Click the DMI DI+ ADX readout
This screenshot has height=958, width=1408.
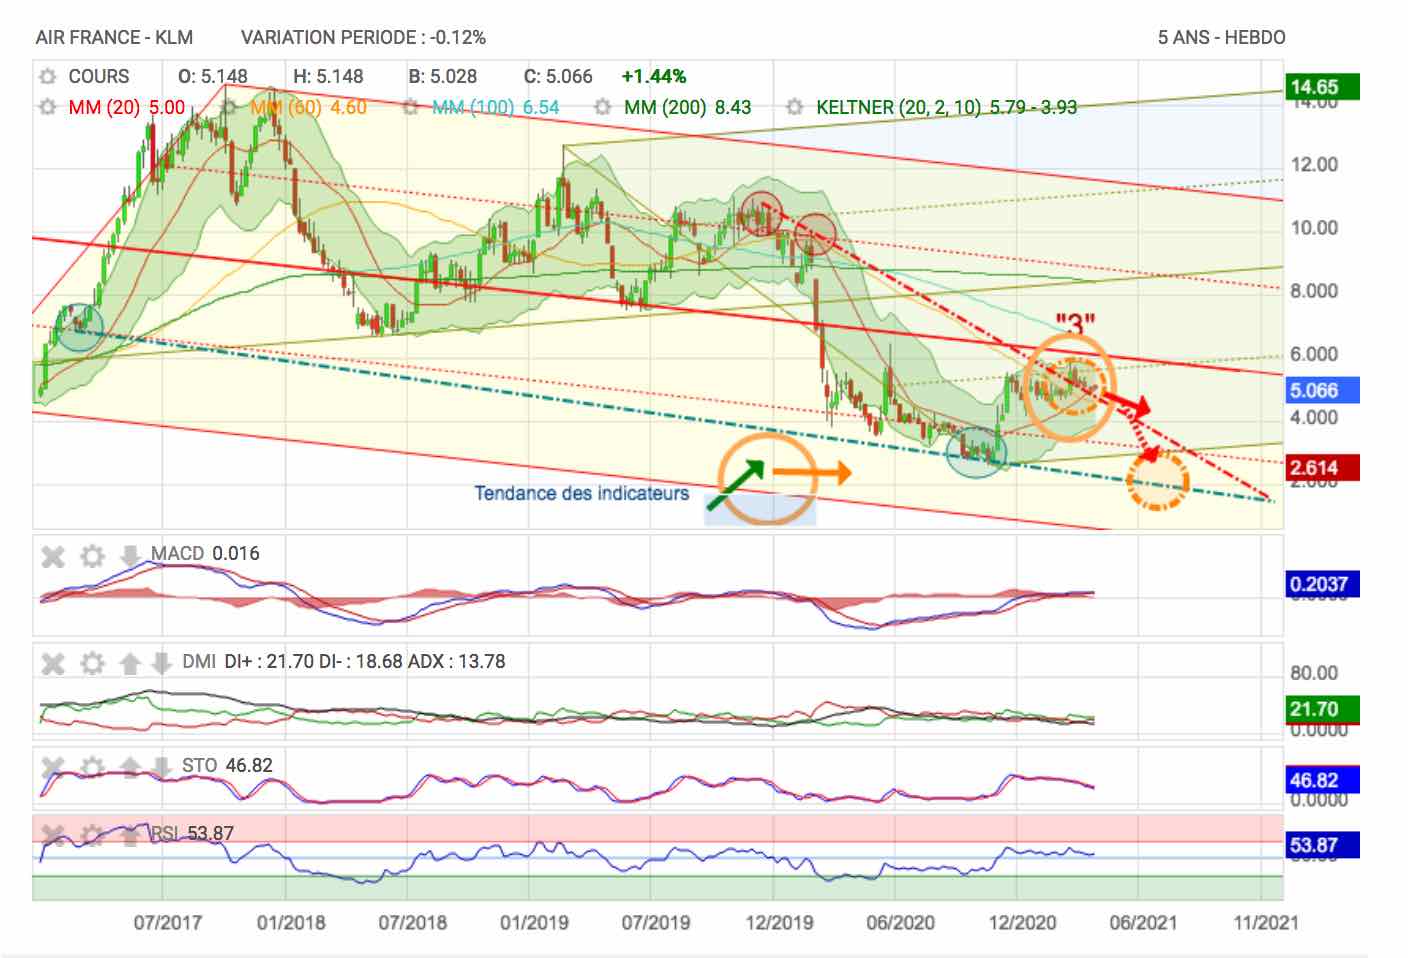344,662
